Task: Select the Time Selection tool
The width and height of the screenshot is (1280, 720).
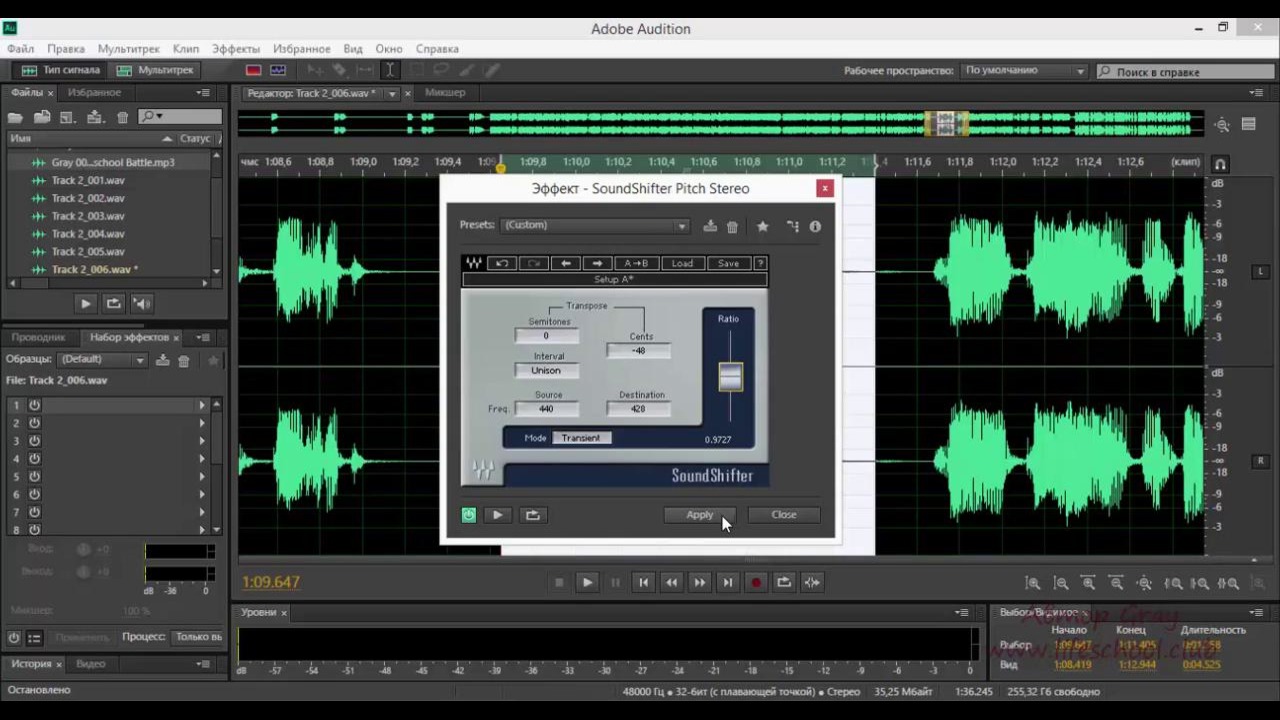Action: coord(389,70)
